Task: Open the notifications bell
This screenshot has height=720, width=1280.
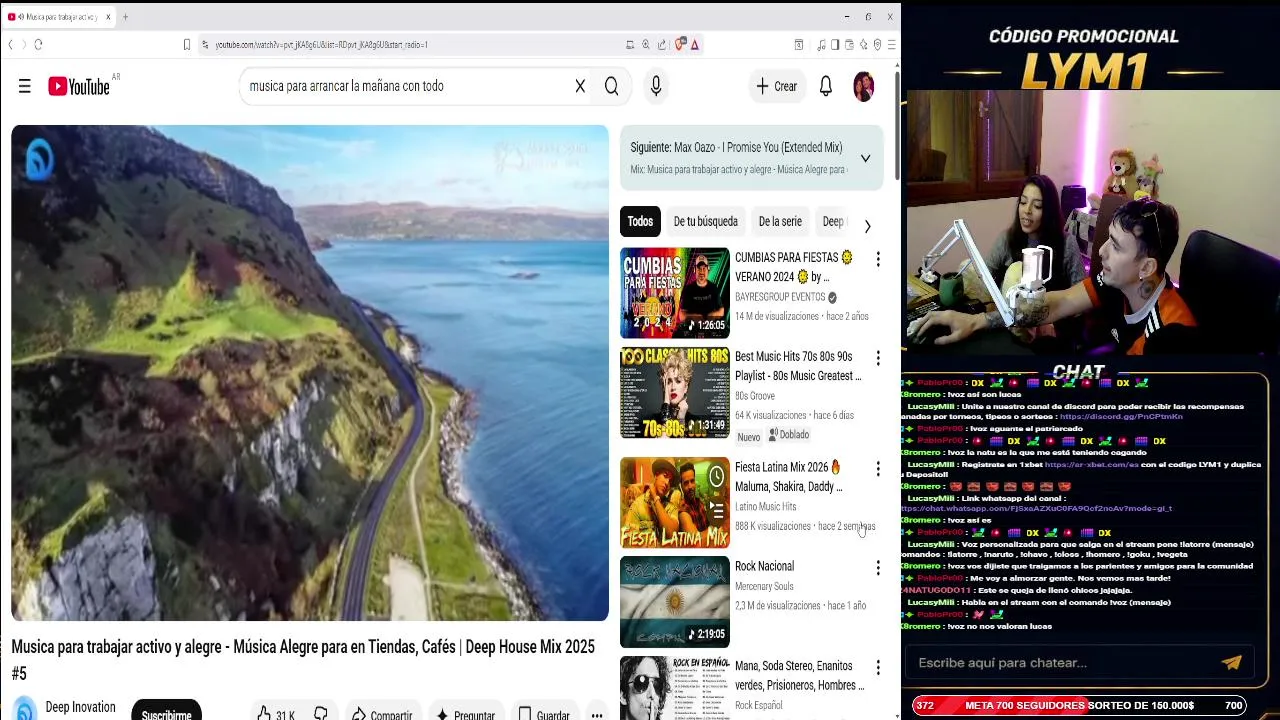Action: click(826, 86)
